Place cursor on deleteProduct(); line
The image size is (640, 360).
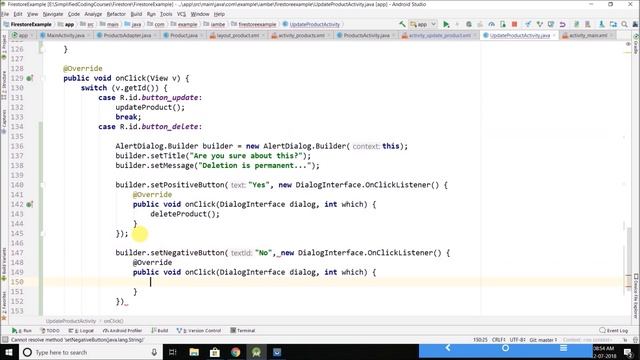tap(184, 214)
